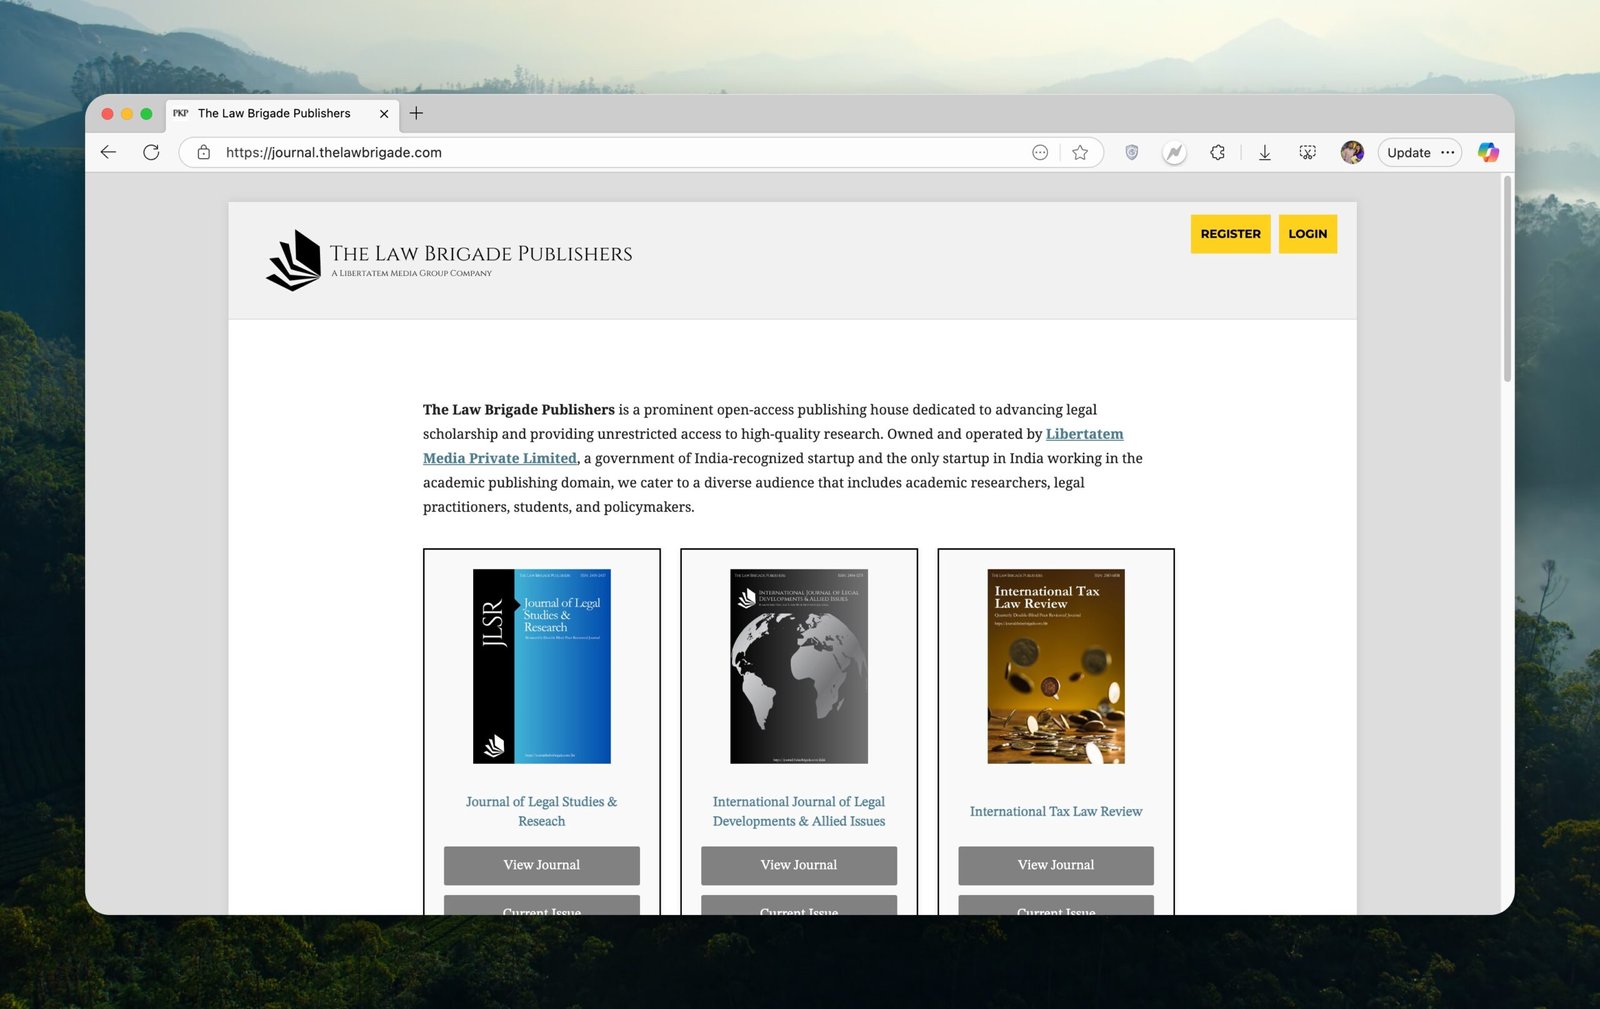The width and height of the screenshot is (1600, 1009).
Task: Click the shield tracking-protection icon
Action: coord(1131,152)
